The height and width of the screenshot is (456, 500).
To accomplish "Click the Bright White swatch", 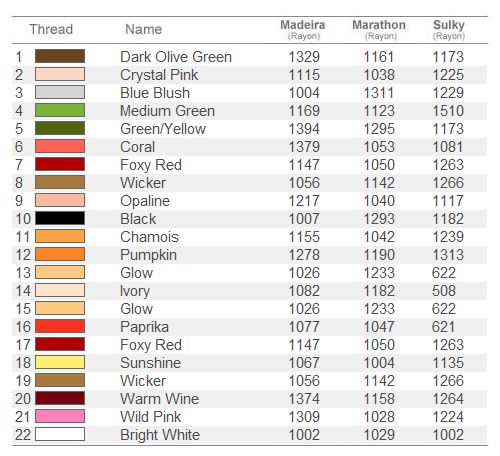I will click(60, 434).
